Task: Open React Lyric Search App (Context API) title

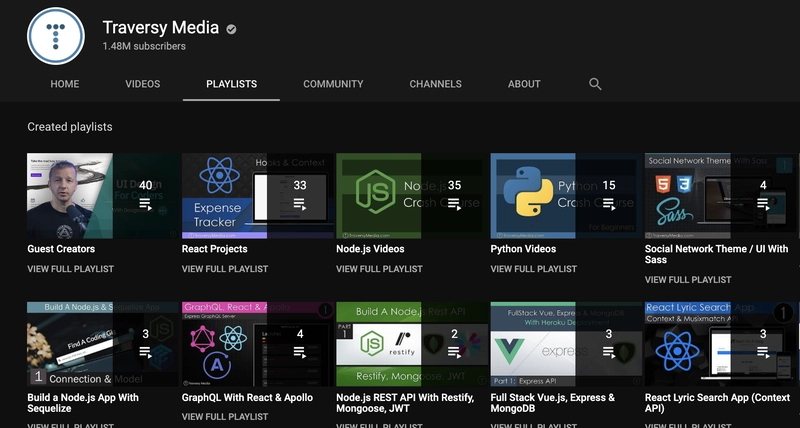Action: pos(717,403)
